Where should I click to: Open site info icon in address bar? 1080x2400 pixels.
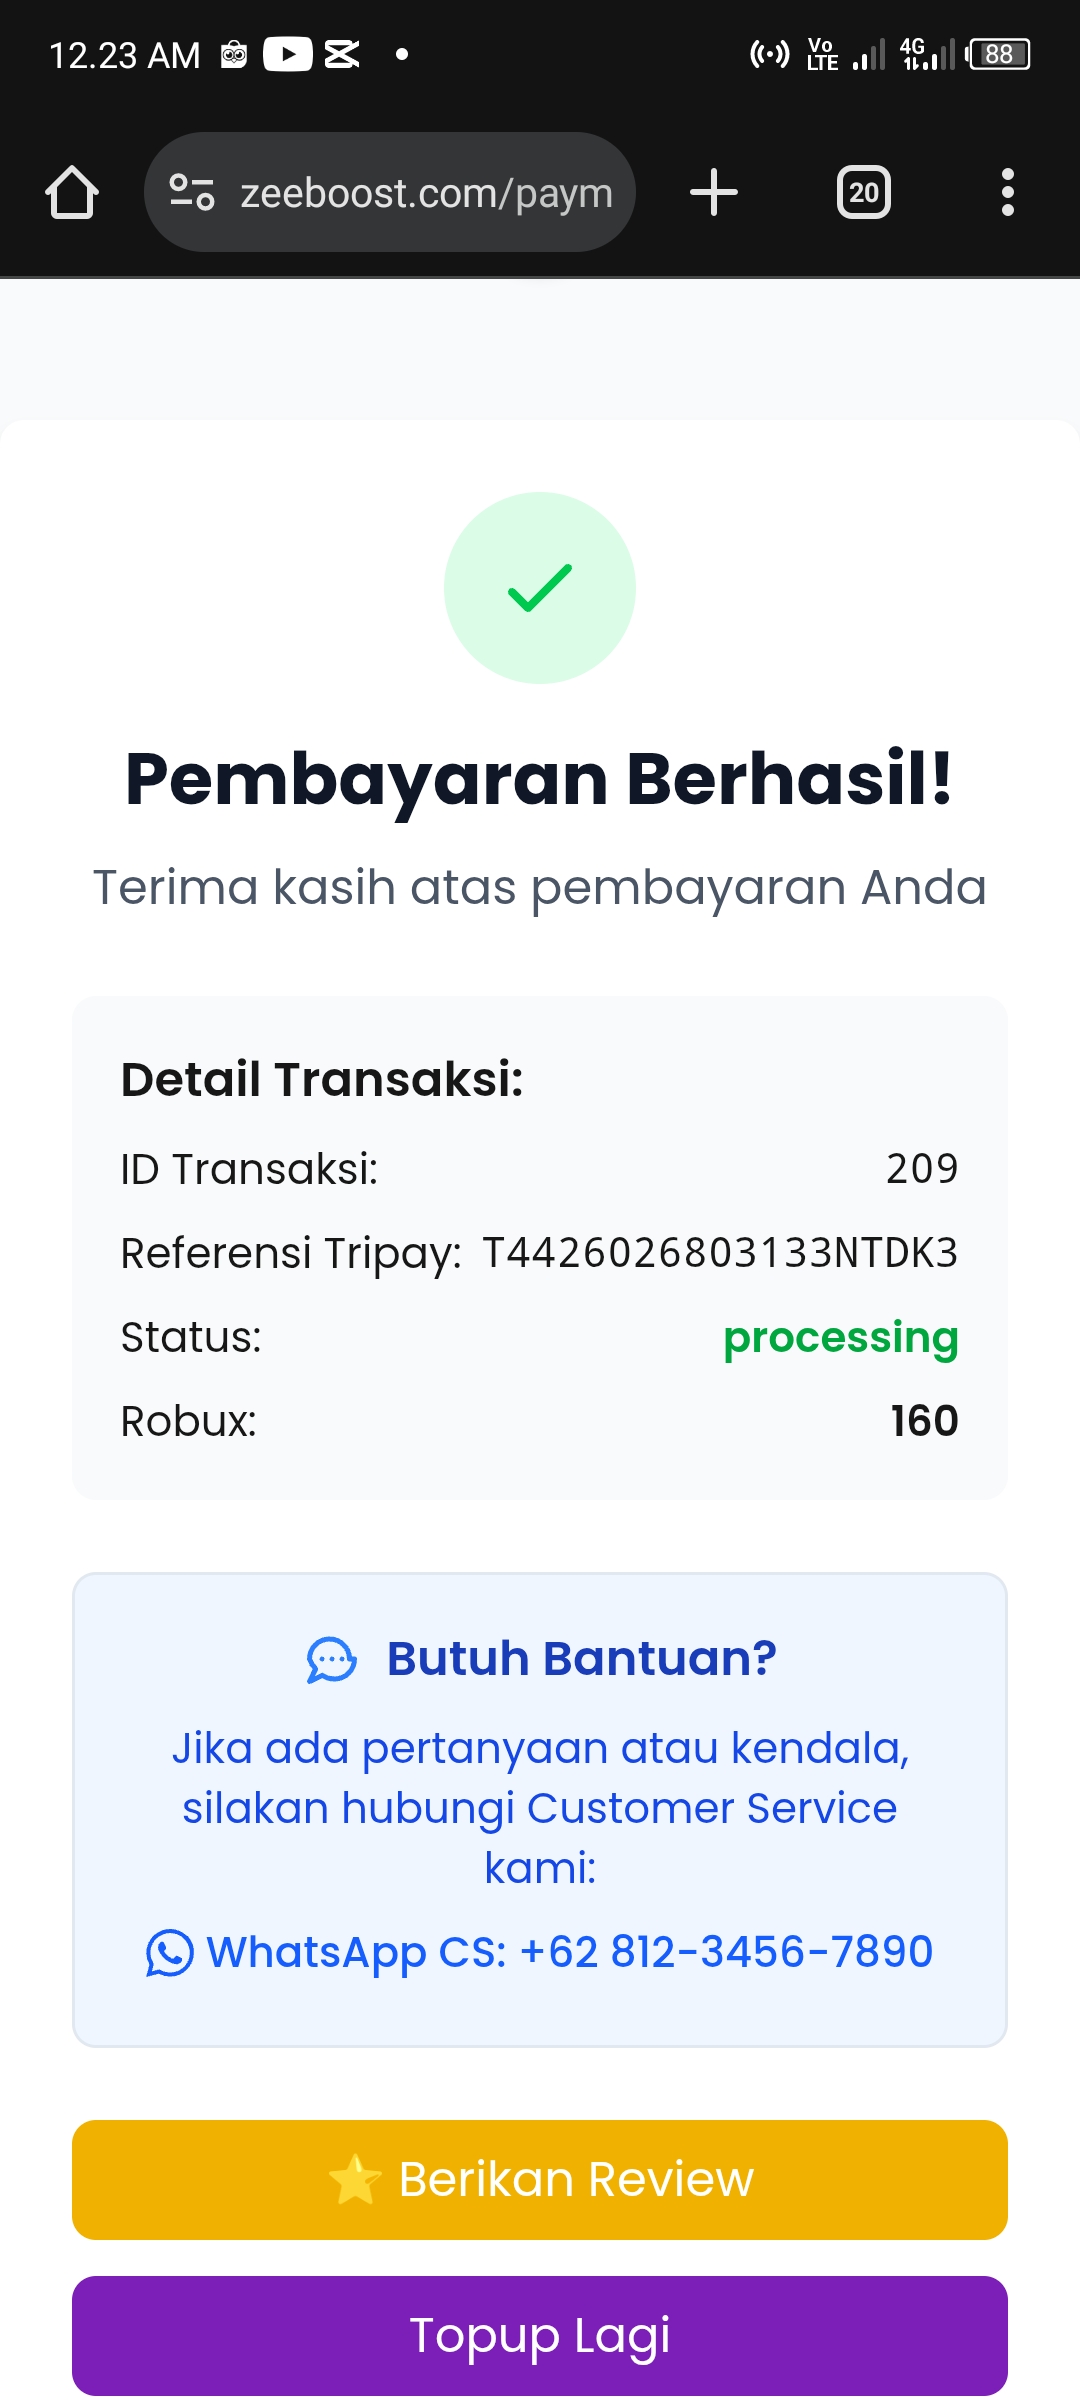click(192, 192)
